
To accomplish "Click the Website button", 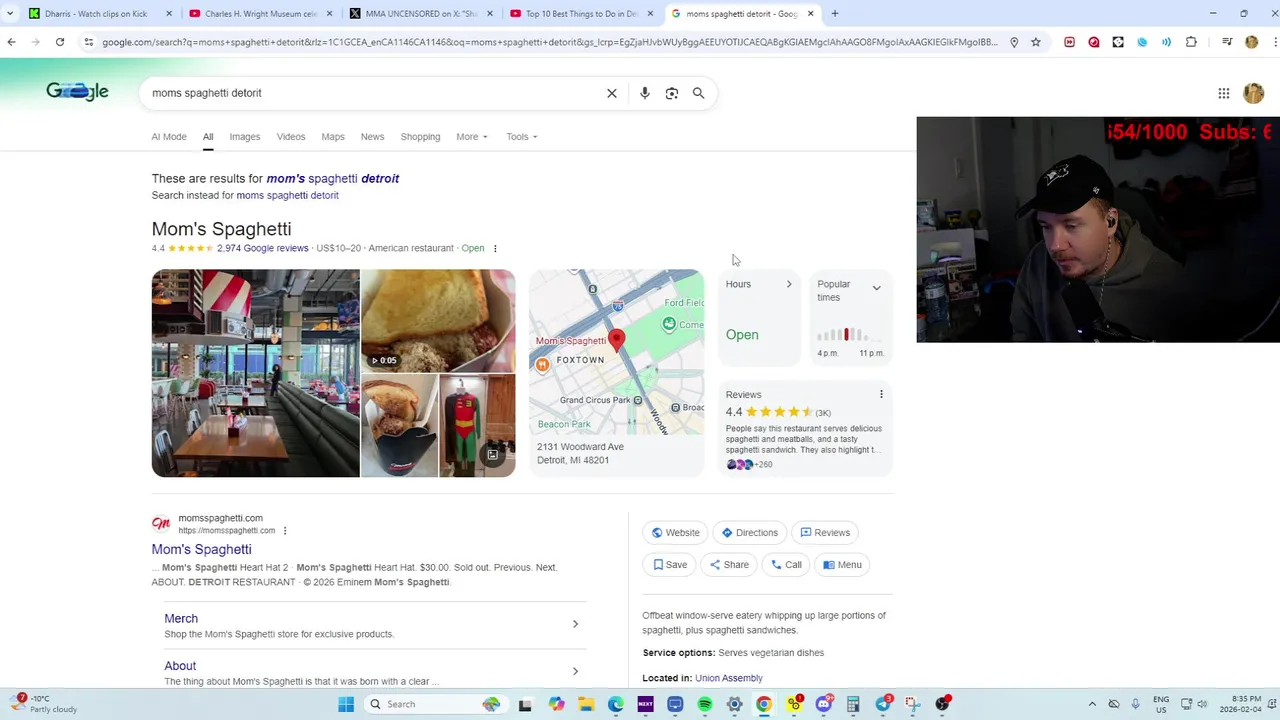I will tap(675, 533).
